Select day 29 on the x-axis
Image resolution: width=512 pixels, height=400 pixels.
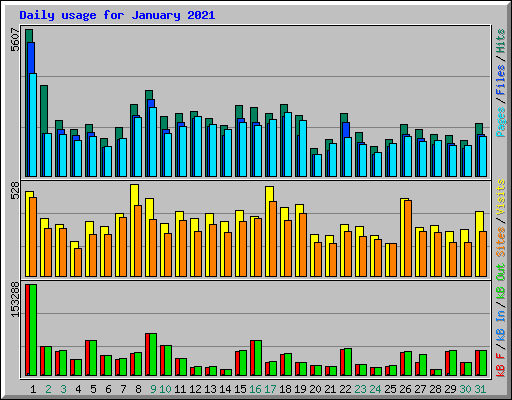point(450,389)
